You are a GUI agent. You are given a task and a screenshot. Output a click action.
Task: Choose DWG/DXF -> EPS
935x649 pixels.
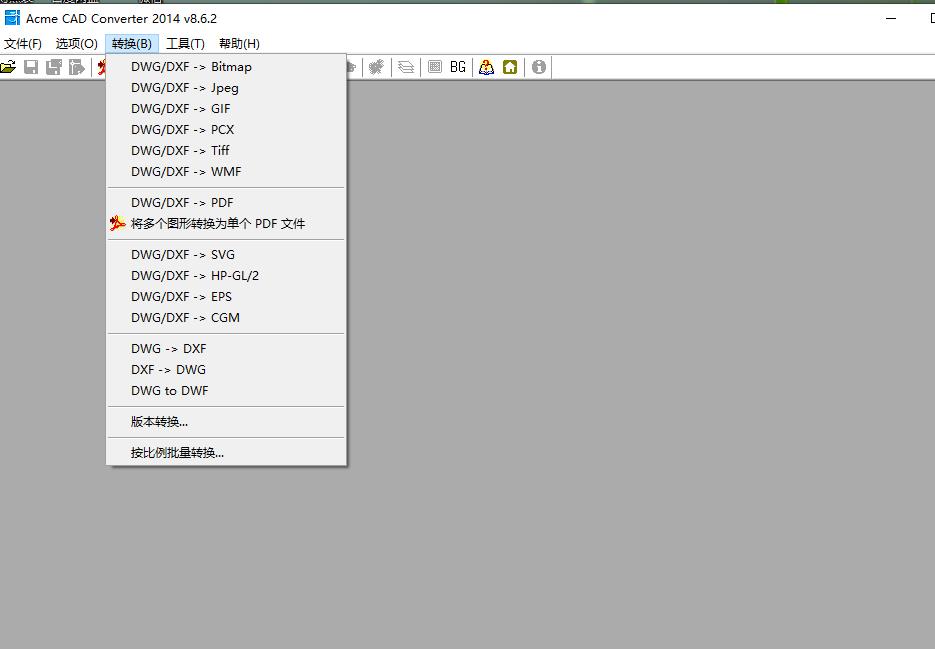tap(226, 296)
